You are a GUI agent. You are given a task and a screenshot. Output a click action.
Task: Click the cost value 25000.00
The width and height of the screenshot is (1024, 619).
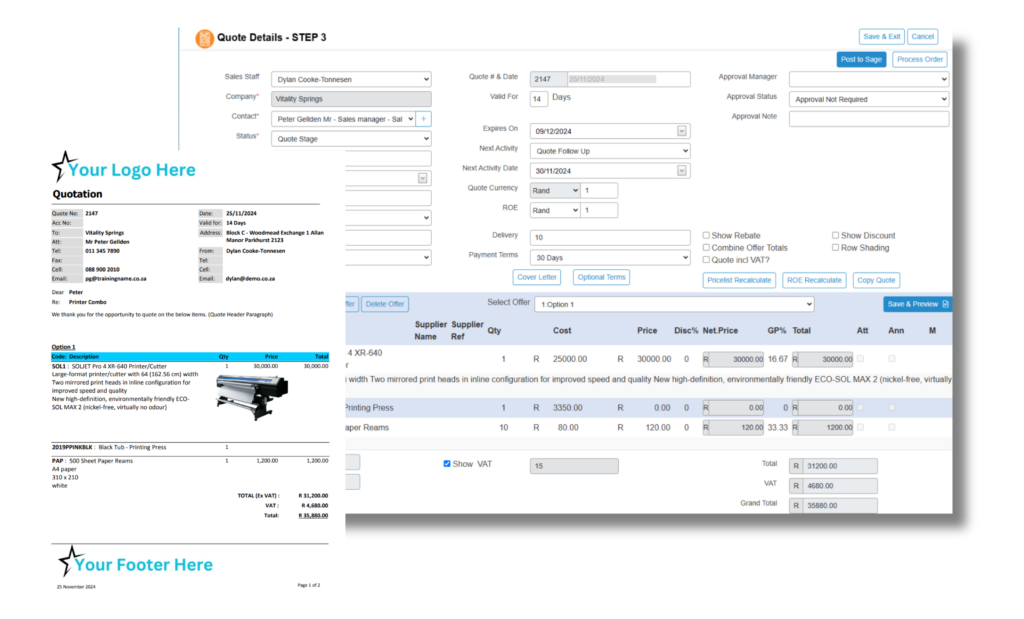pos(569,359)
